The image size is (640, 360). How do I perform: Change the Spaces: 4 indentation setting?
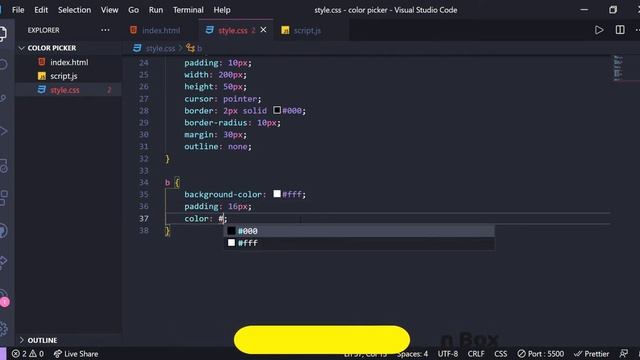[x=413, y=354]
